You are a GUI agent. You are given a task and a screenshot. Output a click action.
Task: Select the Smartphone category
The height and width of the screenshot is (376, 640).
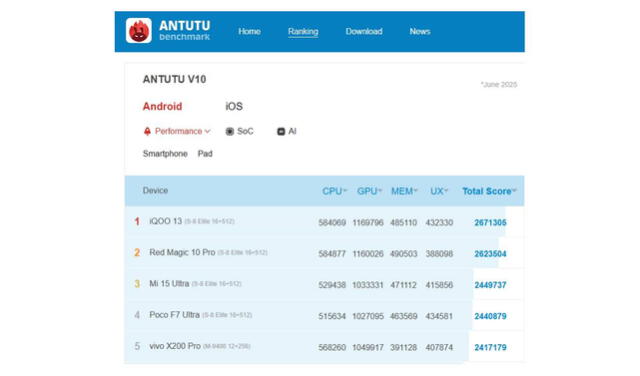(x=165, y=154)
